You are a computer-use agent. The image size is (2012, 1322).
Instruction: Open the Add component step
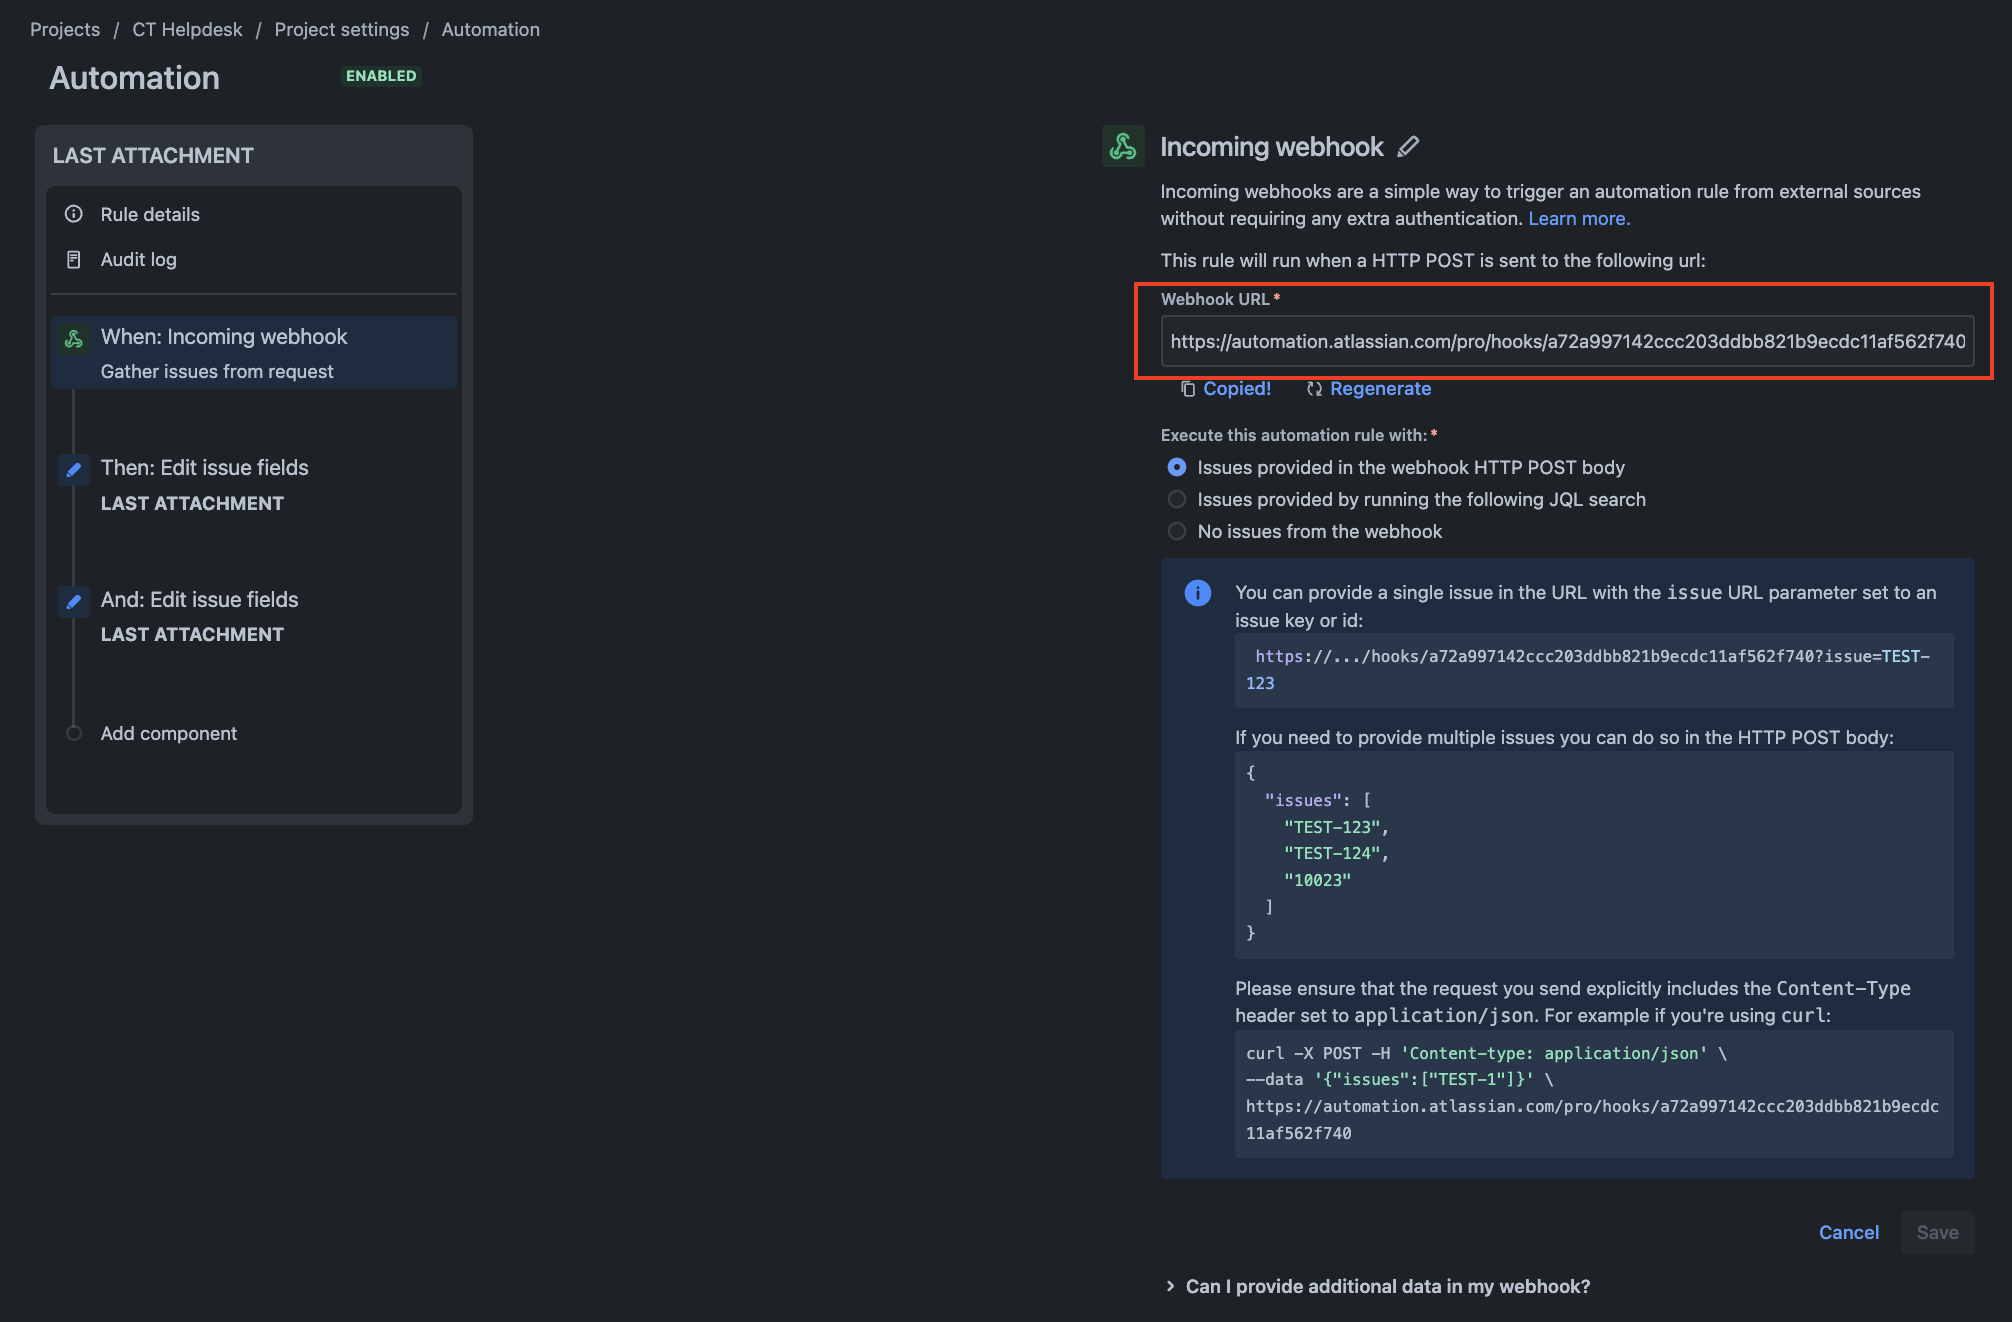(168, 733)
